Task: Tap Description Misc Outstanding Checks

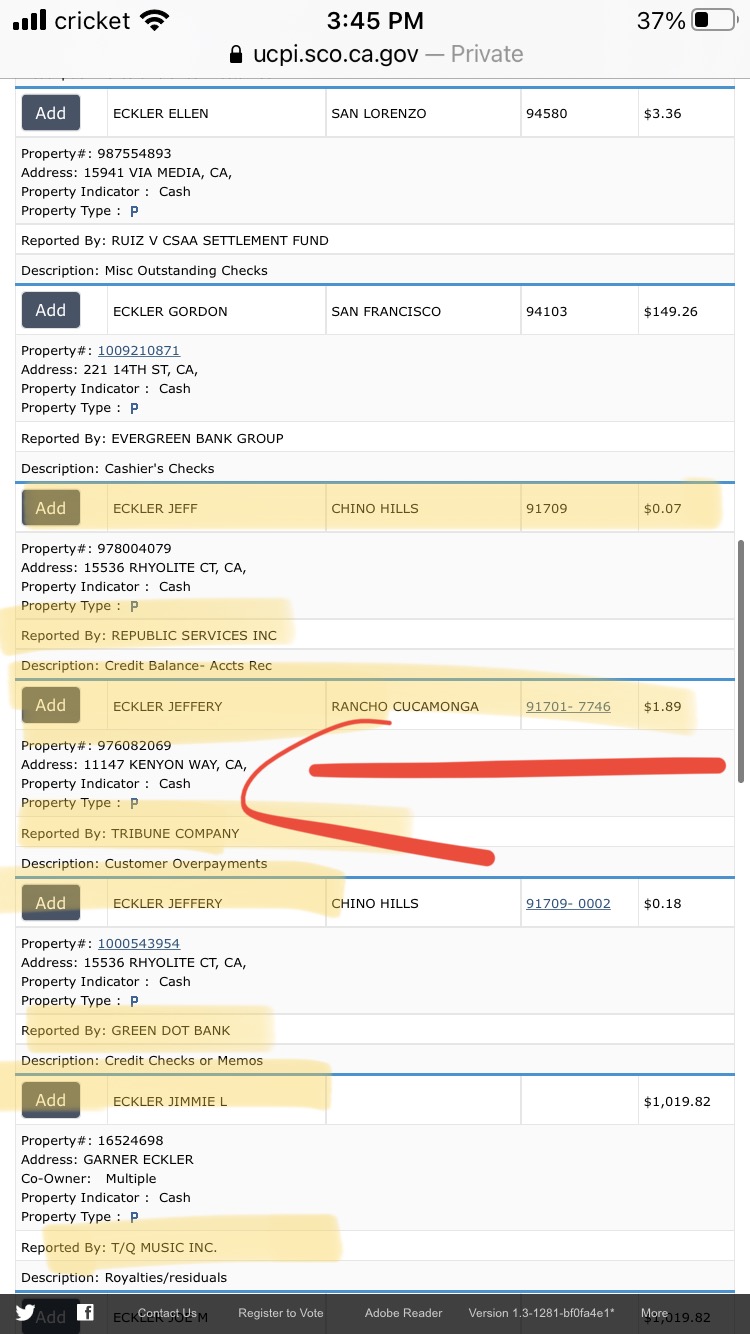Action: (145, 271)
